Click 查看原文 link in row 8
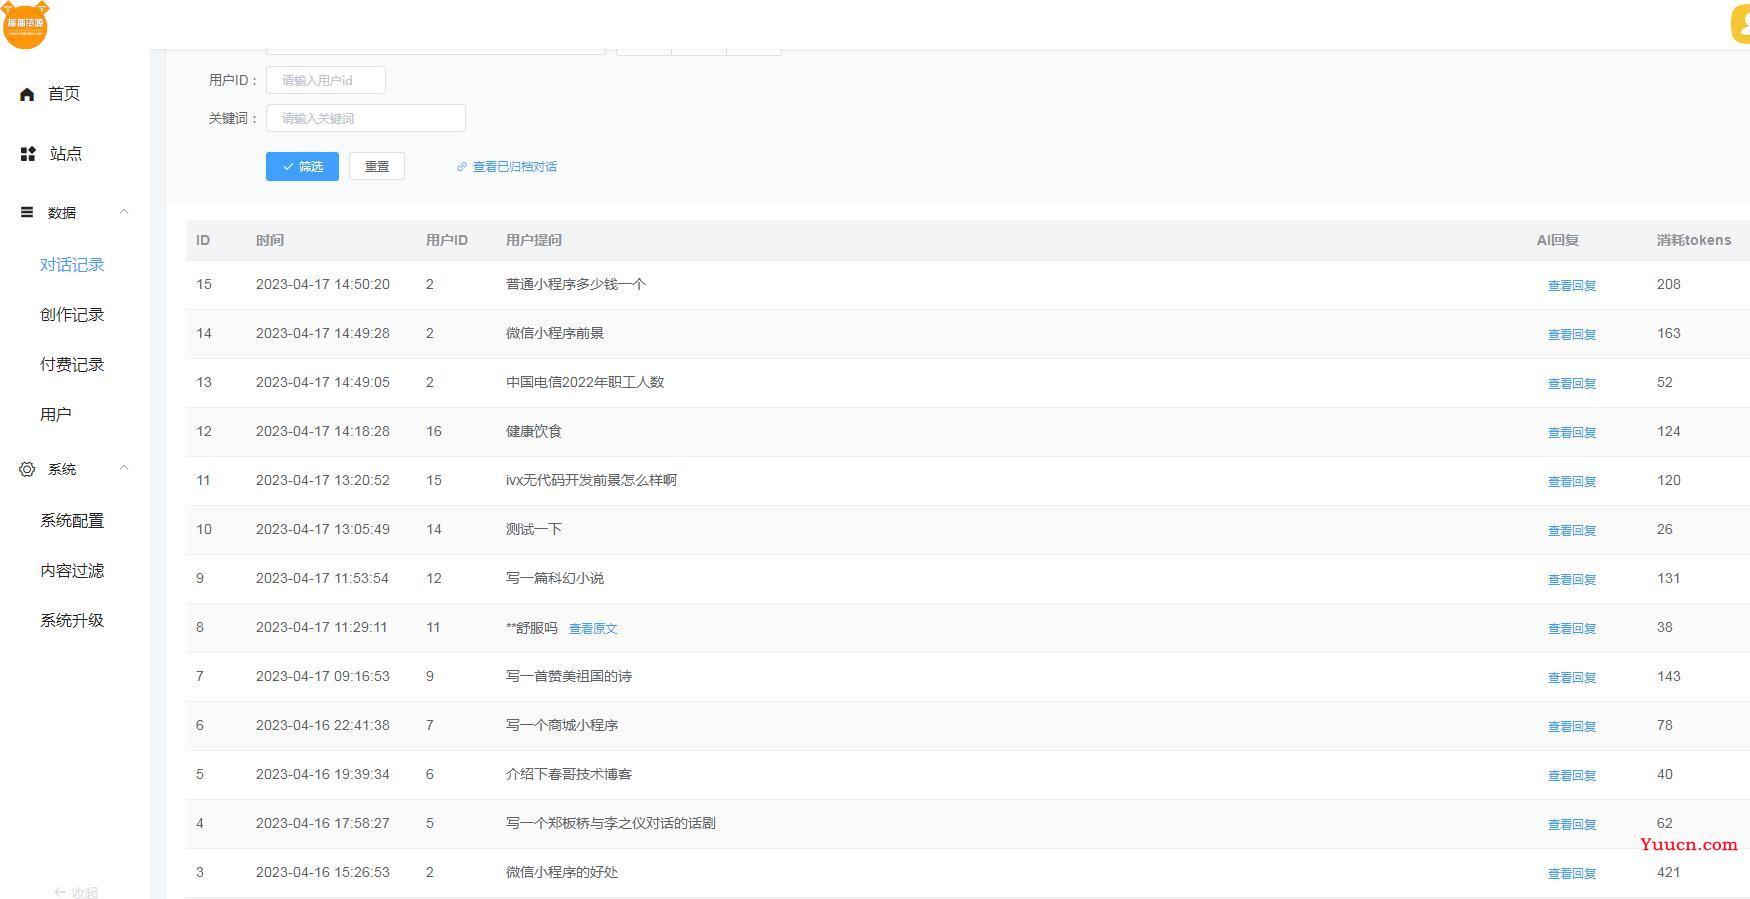Image resolution: width=1750 pixels, height=899 pixels. tap(593, 629)
